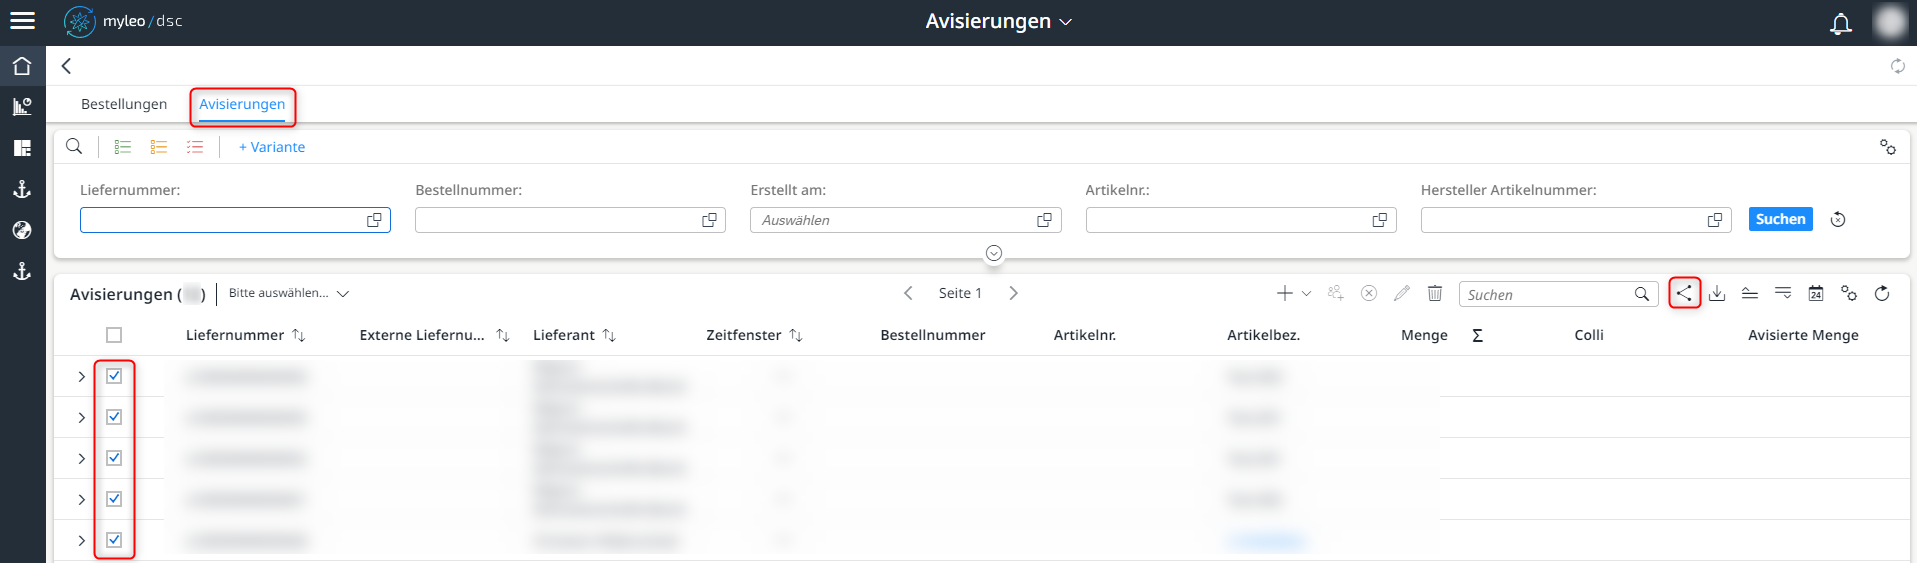Uncheck the third row checkbox
The height and width of the screenshot is (563, 1917).
click(x=114, y=458)
